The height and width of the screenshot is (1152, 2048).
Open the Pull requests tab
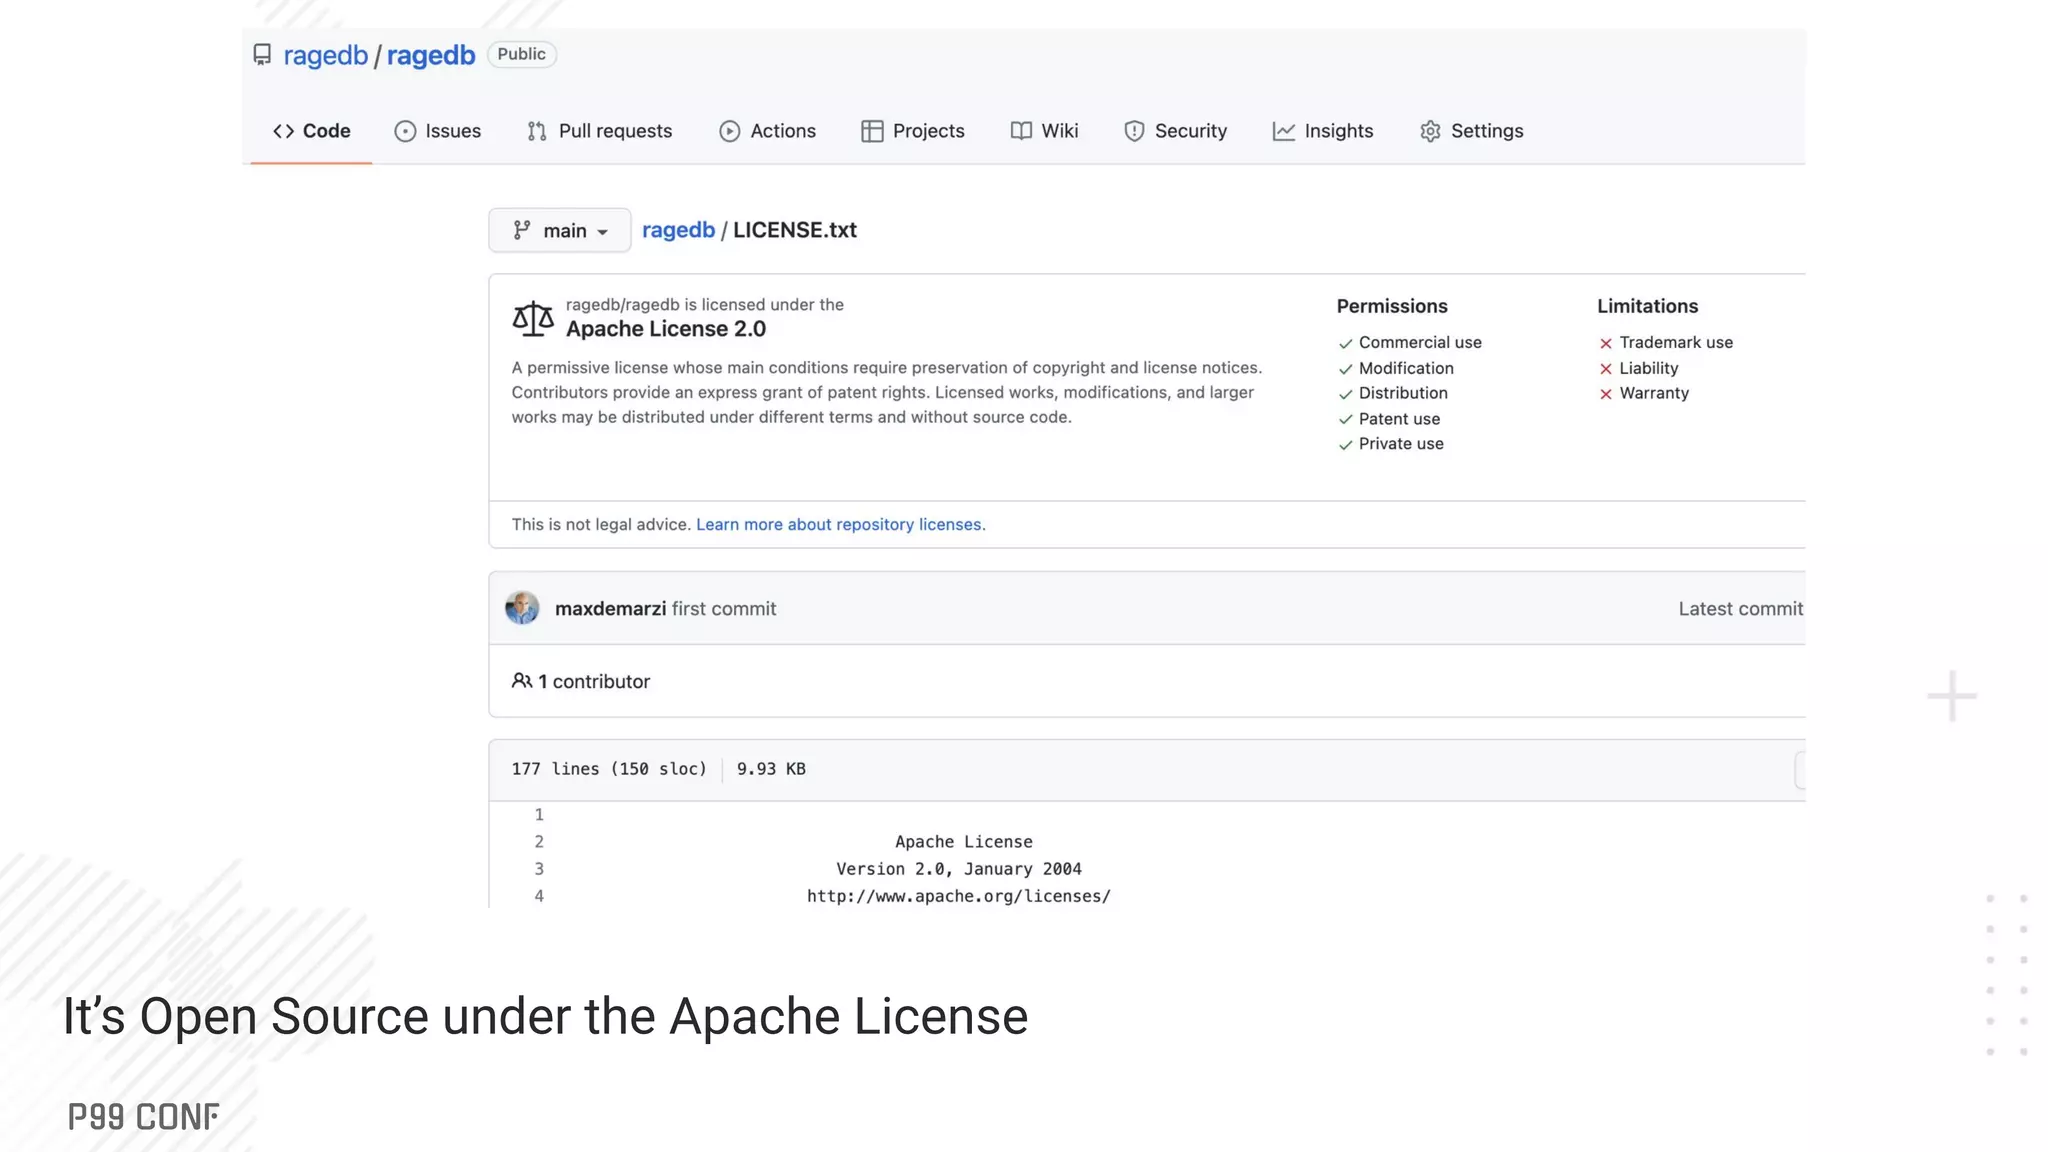pyautogui.click(x=600, y=131)
